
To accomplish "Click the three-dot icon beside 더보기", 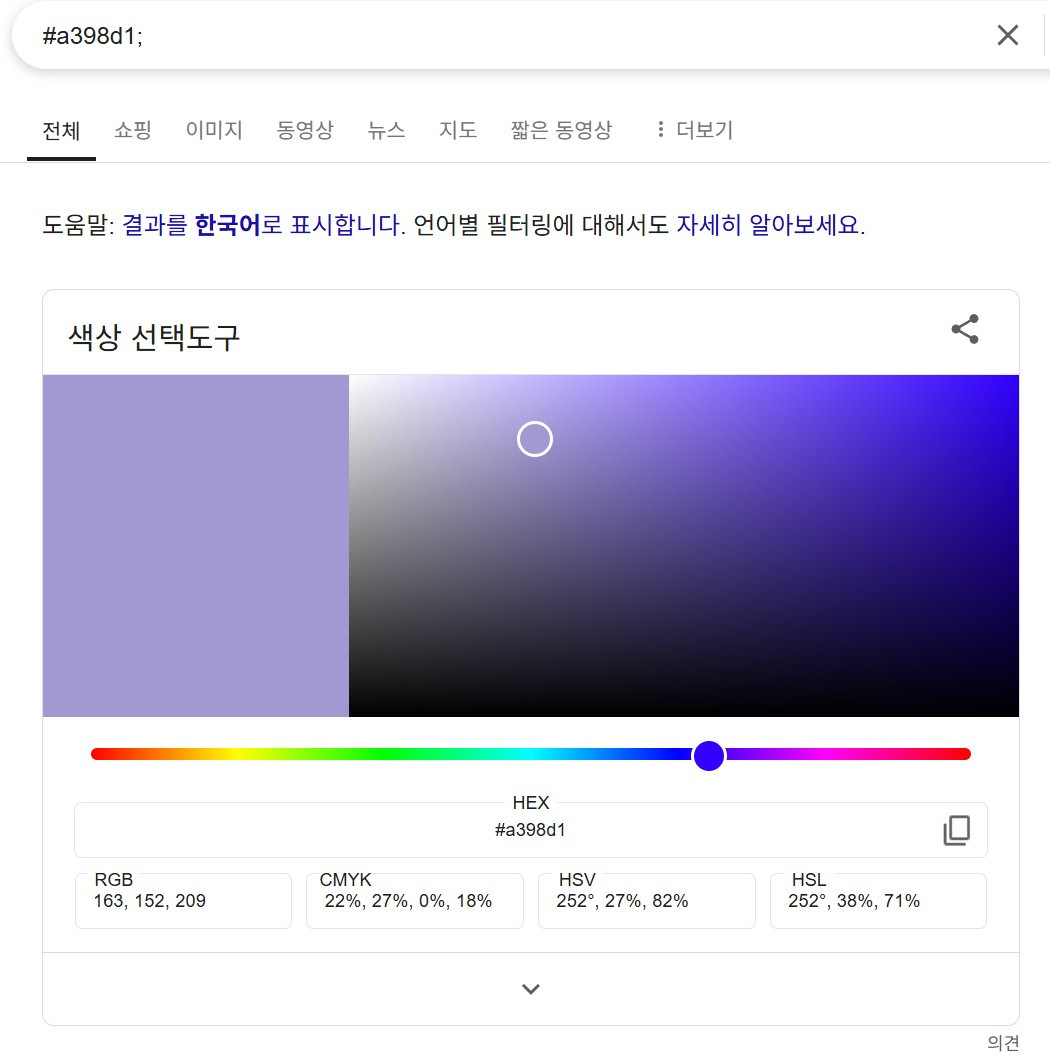I will point(660,130).
